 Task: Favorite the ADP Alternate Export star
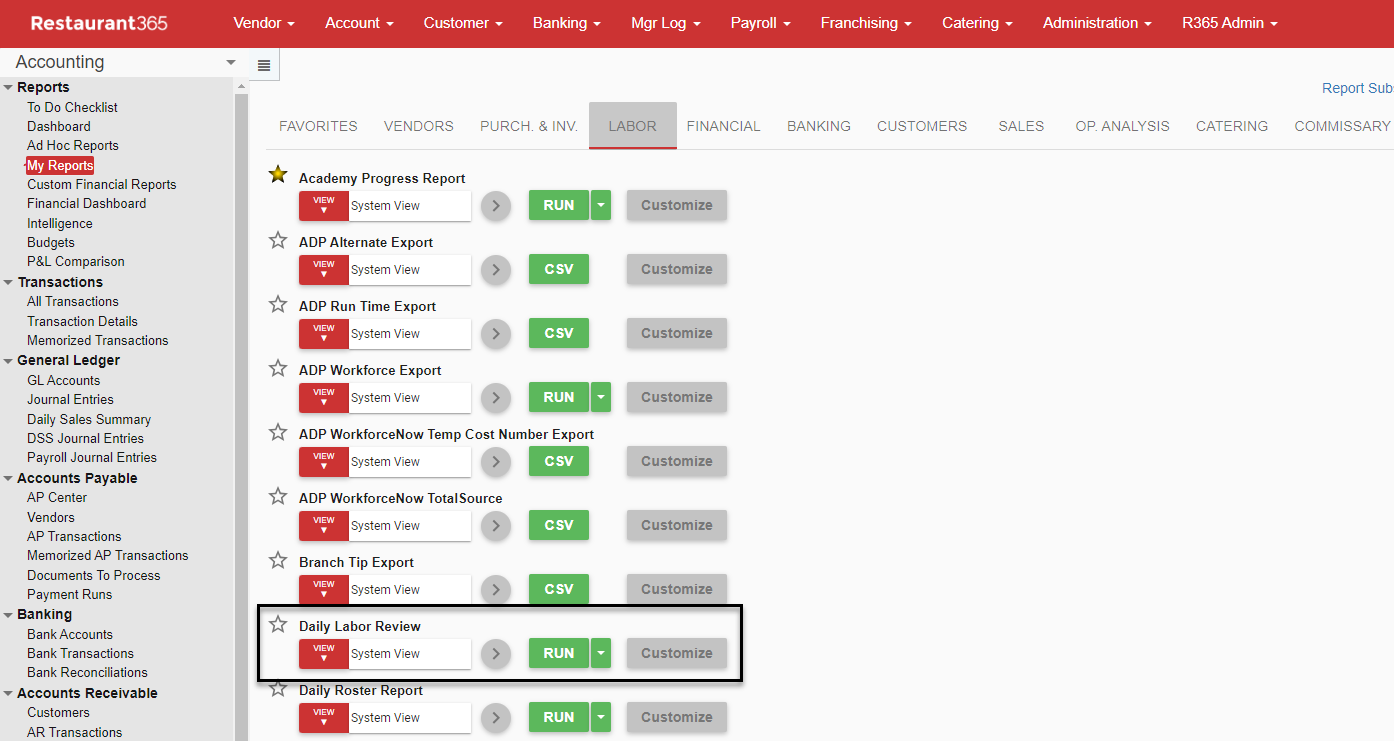pyautogui.click(x=278, y=240)
